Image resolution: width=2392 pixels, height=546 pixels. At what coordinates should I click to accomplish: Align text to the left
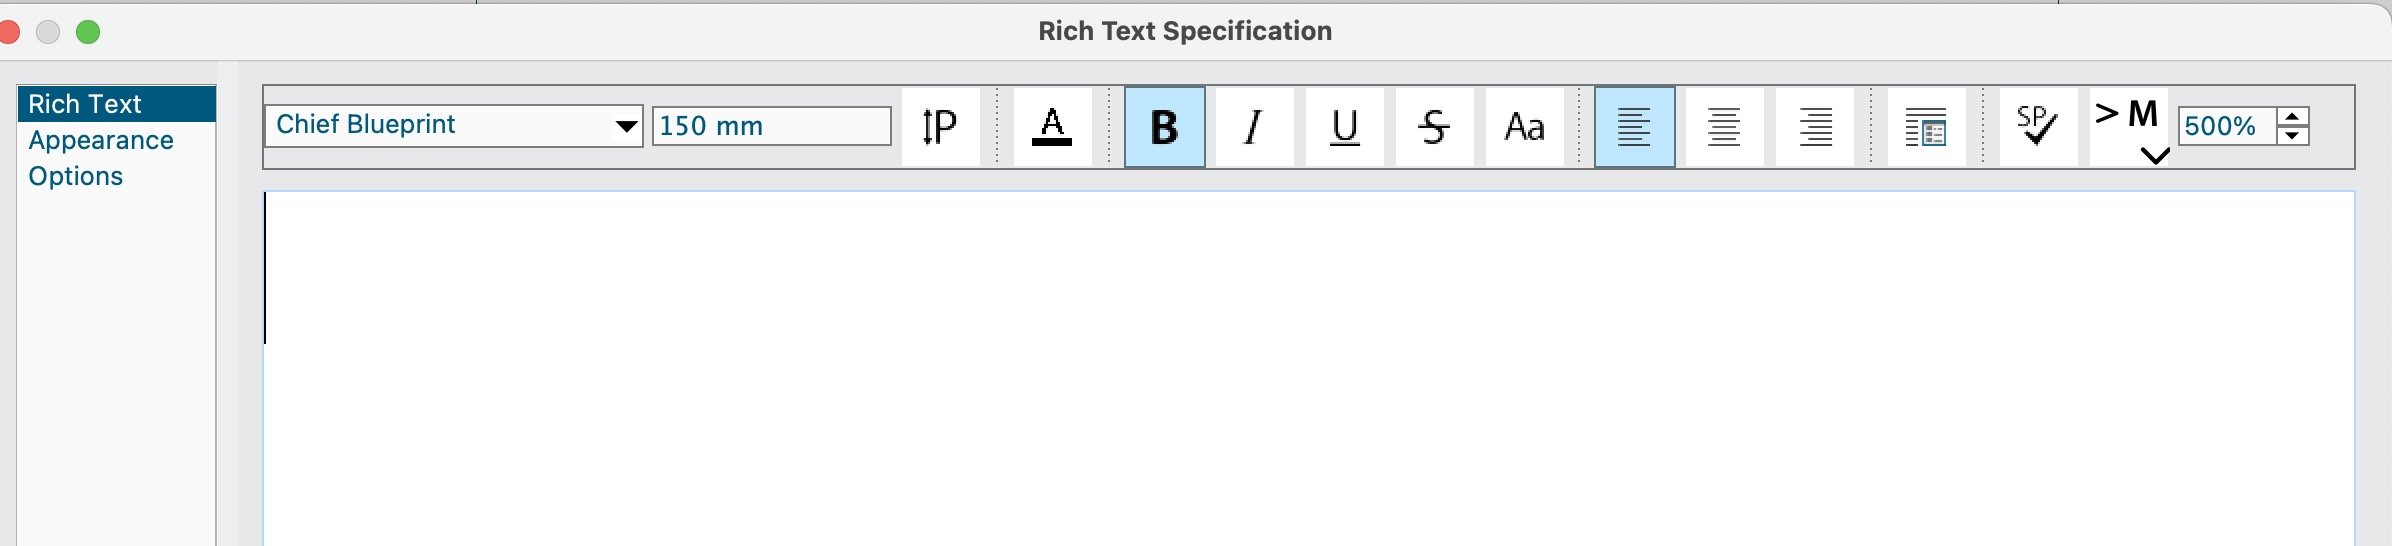tap(1634, 127)
